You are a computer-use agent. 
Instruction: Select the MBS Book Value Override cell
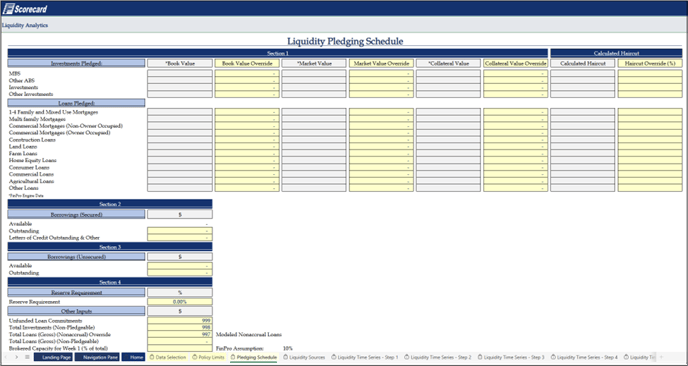pyautogui.click(x=247, y=74)
